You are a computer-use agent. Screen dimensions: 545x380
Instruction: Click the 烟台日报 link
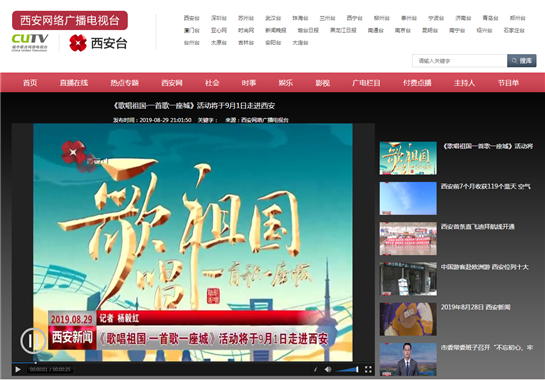pyautogui.click(x=308, y=31)
